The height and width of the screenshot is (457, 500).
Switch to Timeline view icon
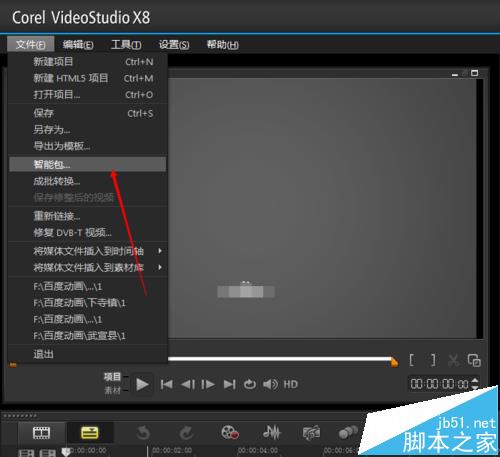(90, 433)
